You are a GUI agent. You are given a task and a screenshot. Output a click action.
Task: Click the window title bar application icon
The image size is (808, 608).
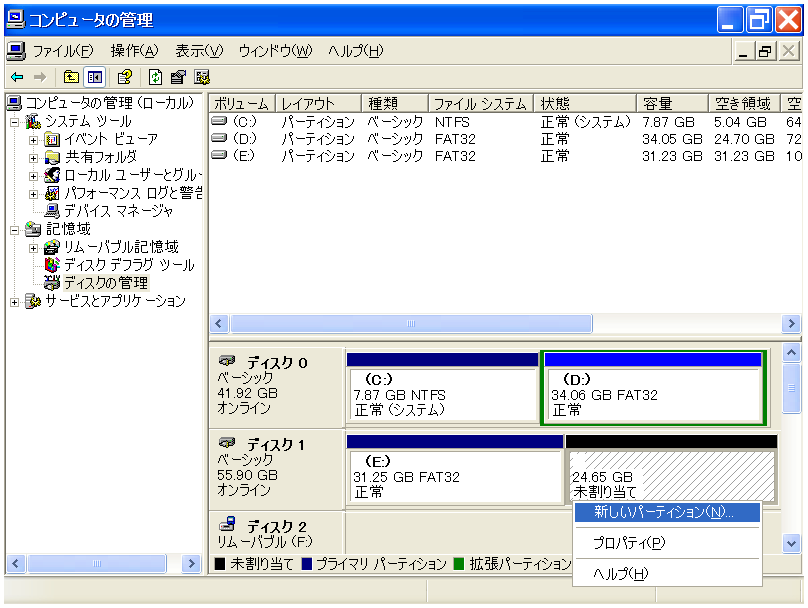click(15, 20)
